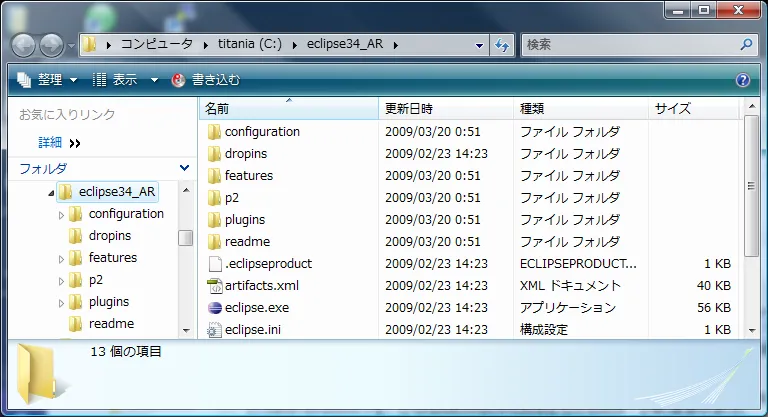The image size is (768, 417).
Task: Click the アプリケーション type cell of eclipse.exe
Action: click(x=568, y=308)
